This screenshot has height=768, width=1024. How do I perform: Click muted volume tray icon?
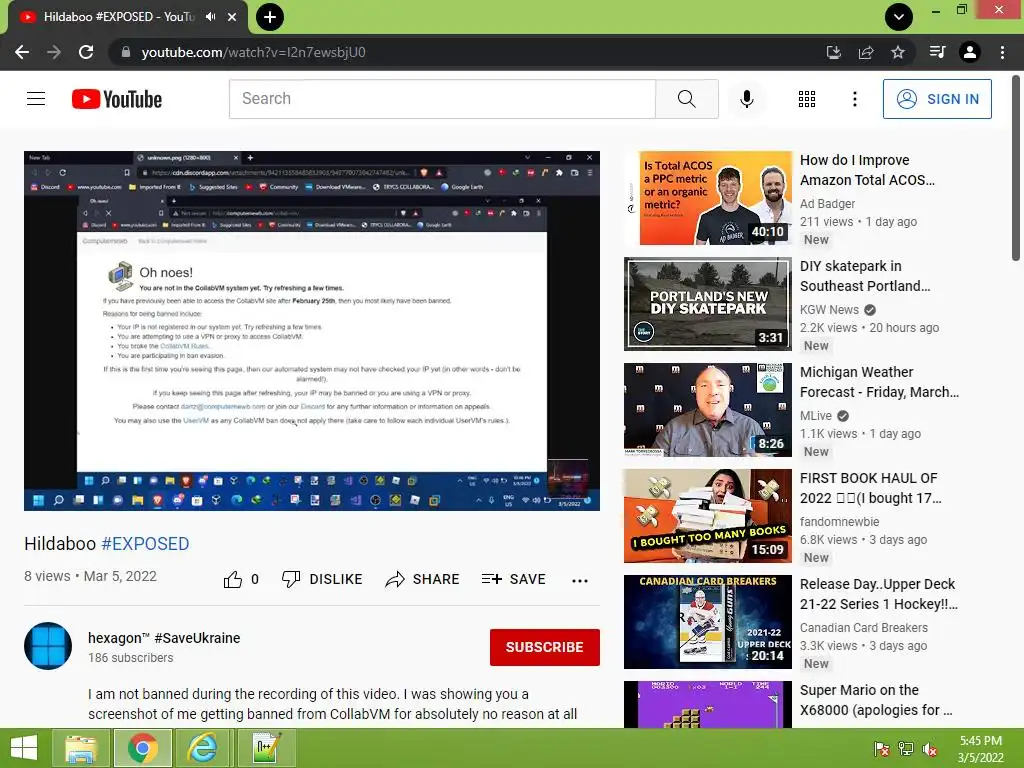(930, 749)
